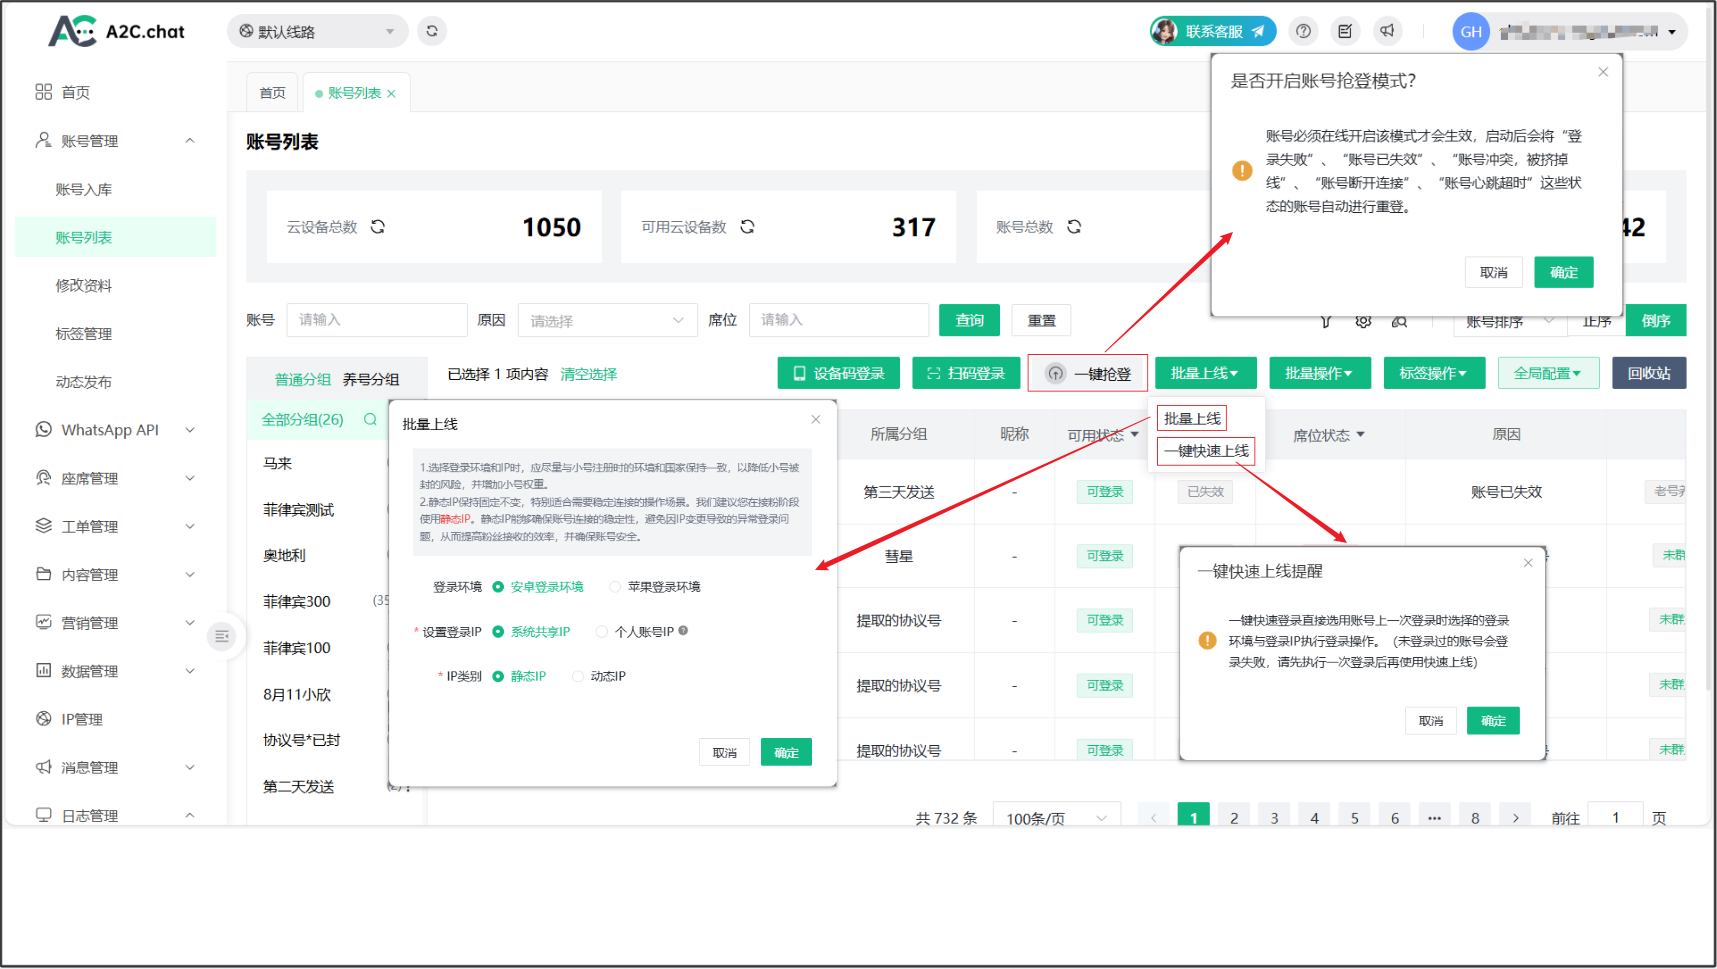Viewport: 1717px width, 969px height.
Task: Refresh the 云设备总数 counter
Action: pyautogui.click(x=378, y=227)
